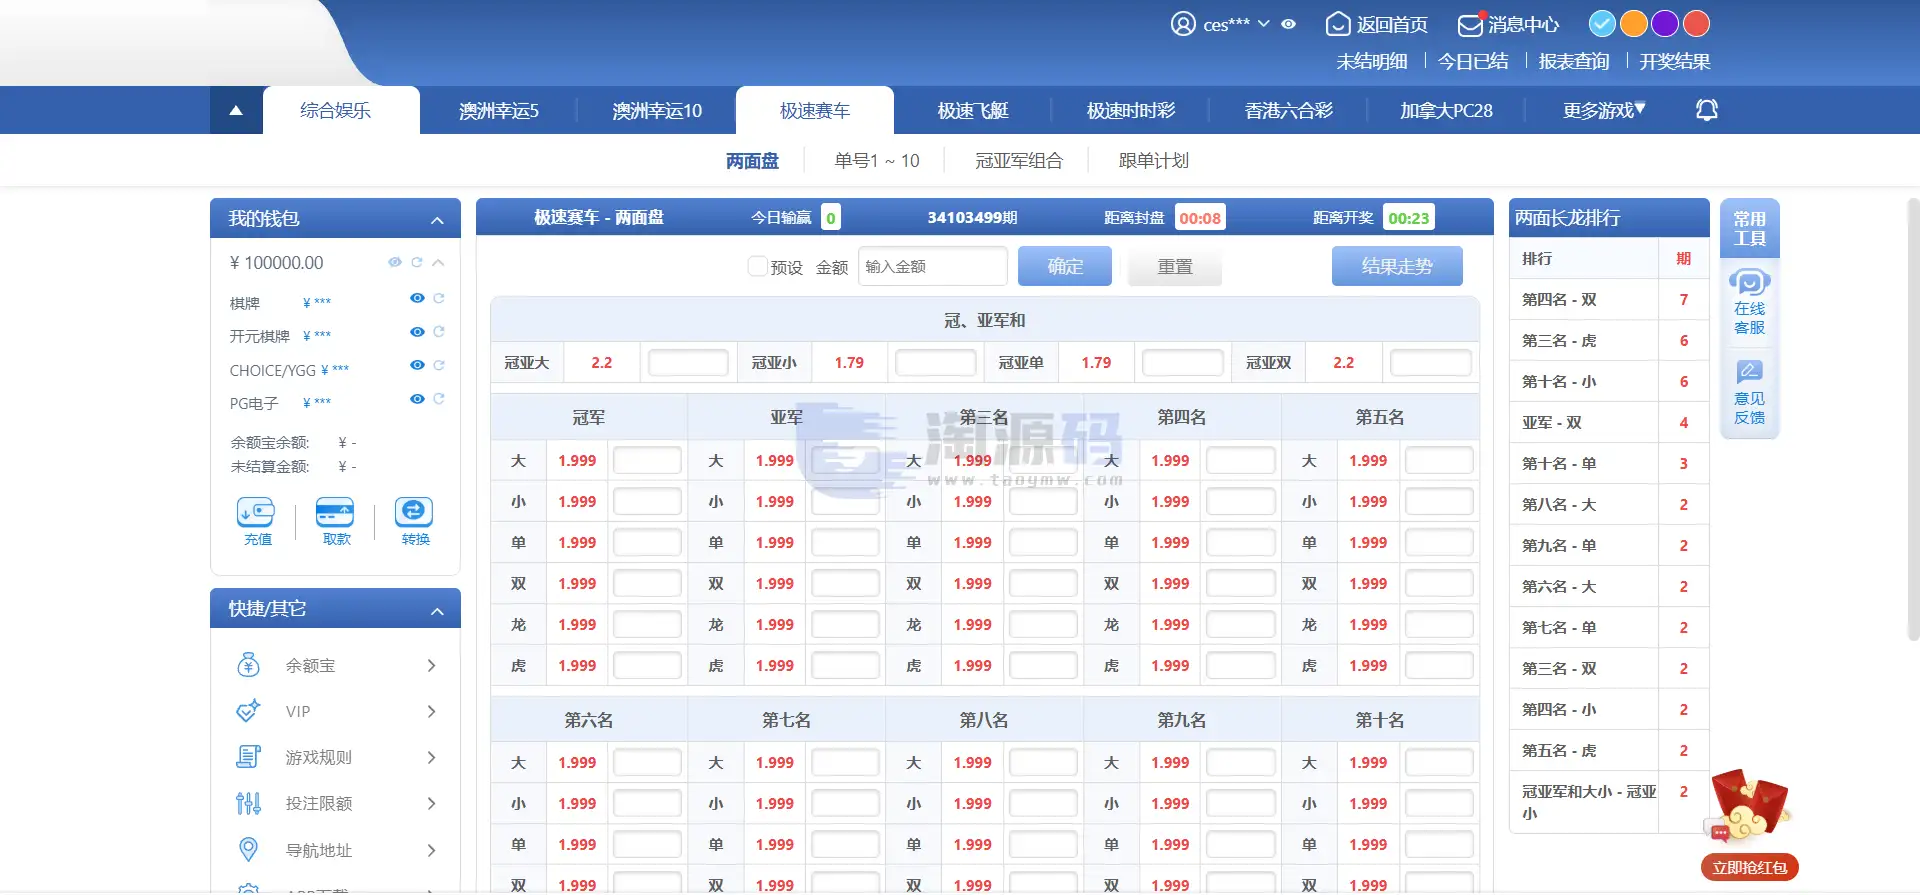1920x895 pixels.
Task: Show the 开元棋牌 balance with eye icon
Action: [417, 332]
